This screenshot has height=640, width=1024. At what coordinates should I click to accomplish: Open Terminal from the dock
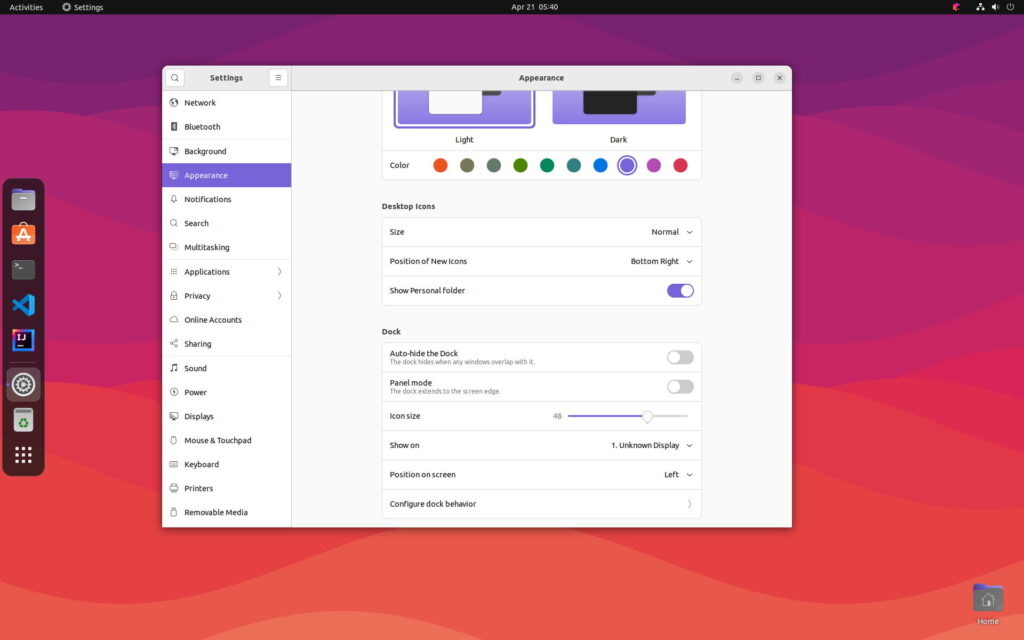point(23,269)
